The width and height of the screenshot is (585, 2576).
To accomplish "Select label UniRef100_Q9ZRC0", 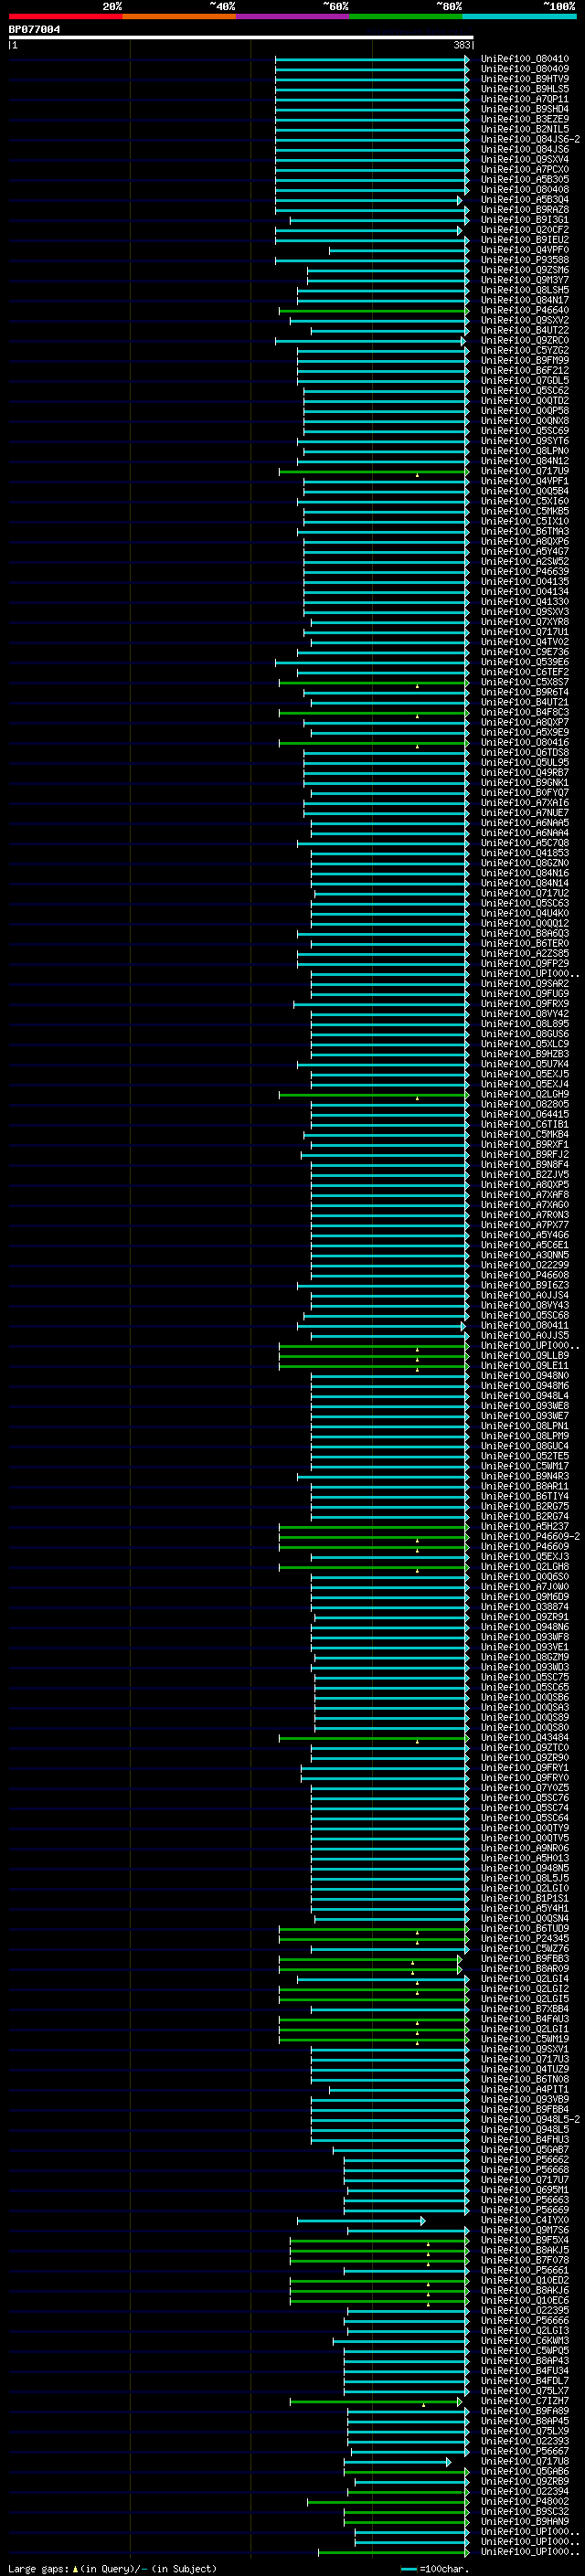I will click(x=525, y=341).
